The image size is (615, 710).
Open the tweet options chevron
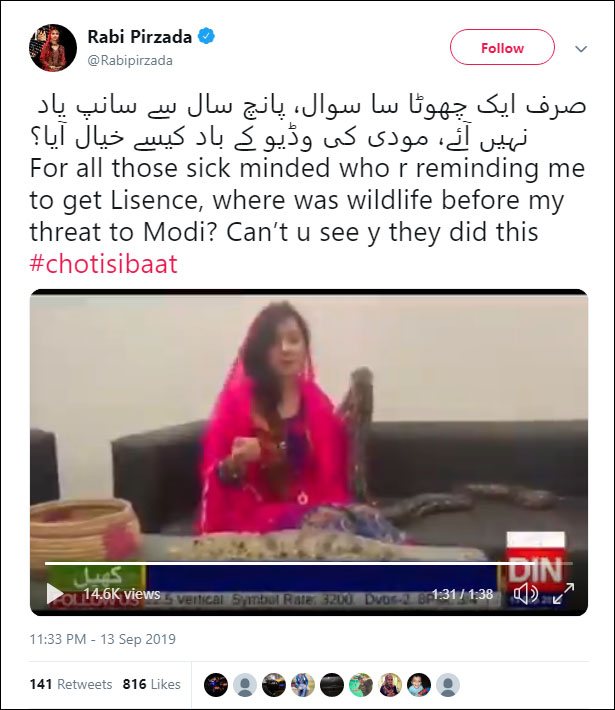coord(581,48)
